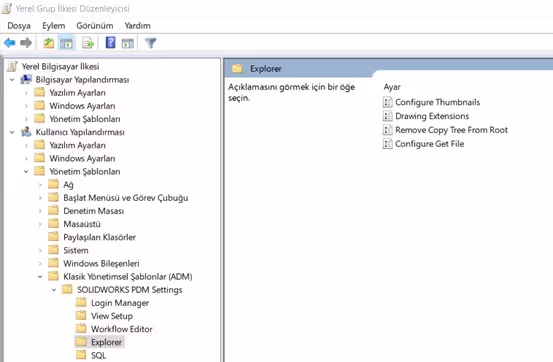
Task: Collapse the Kullanıcı Yapılandırması node
Action: [x=12, y=132]
